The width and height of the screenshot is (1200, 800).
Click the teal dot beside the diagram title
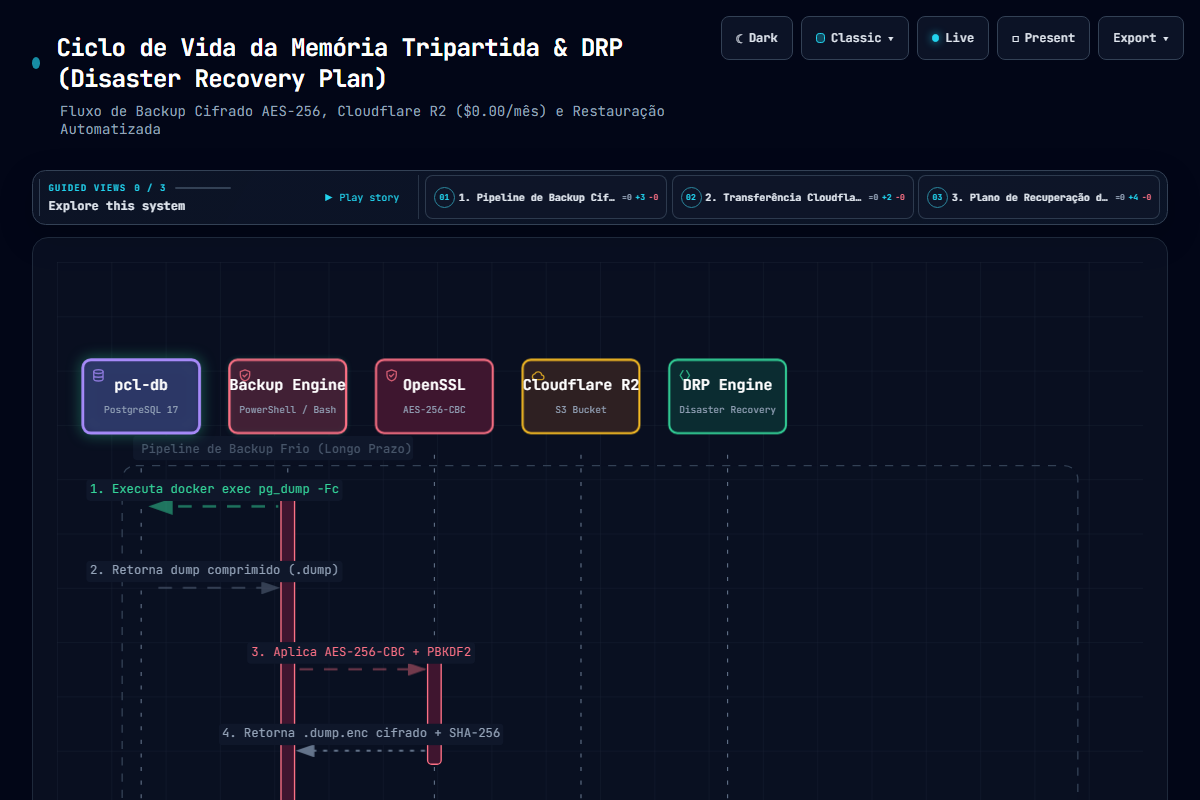point(36,63)
